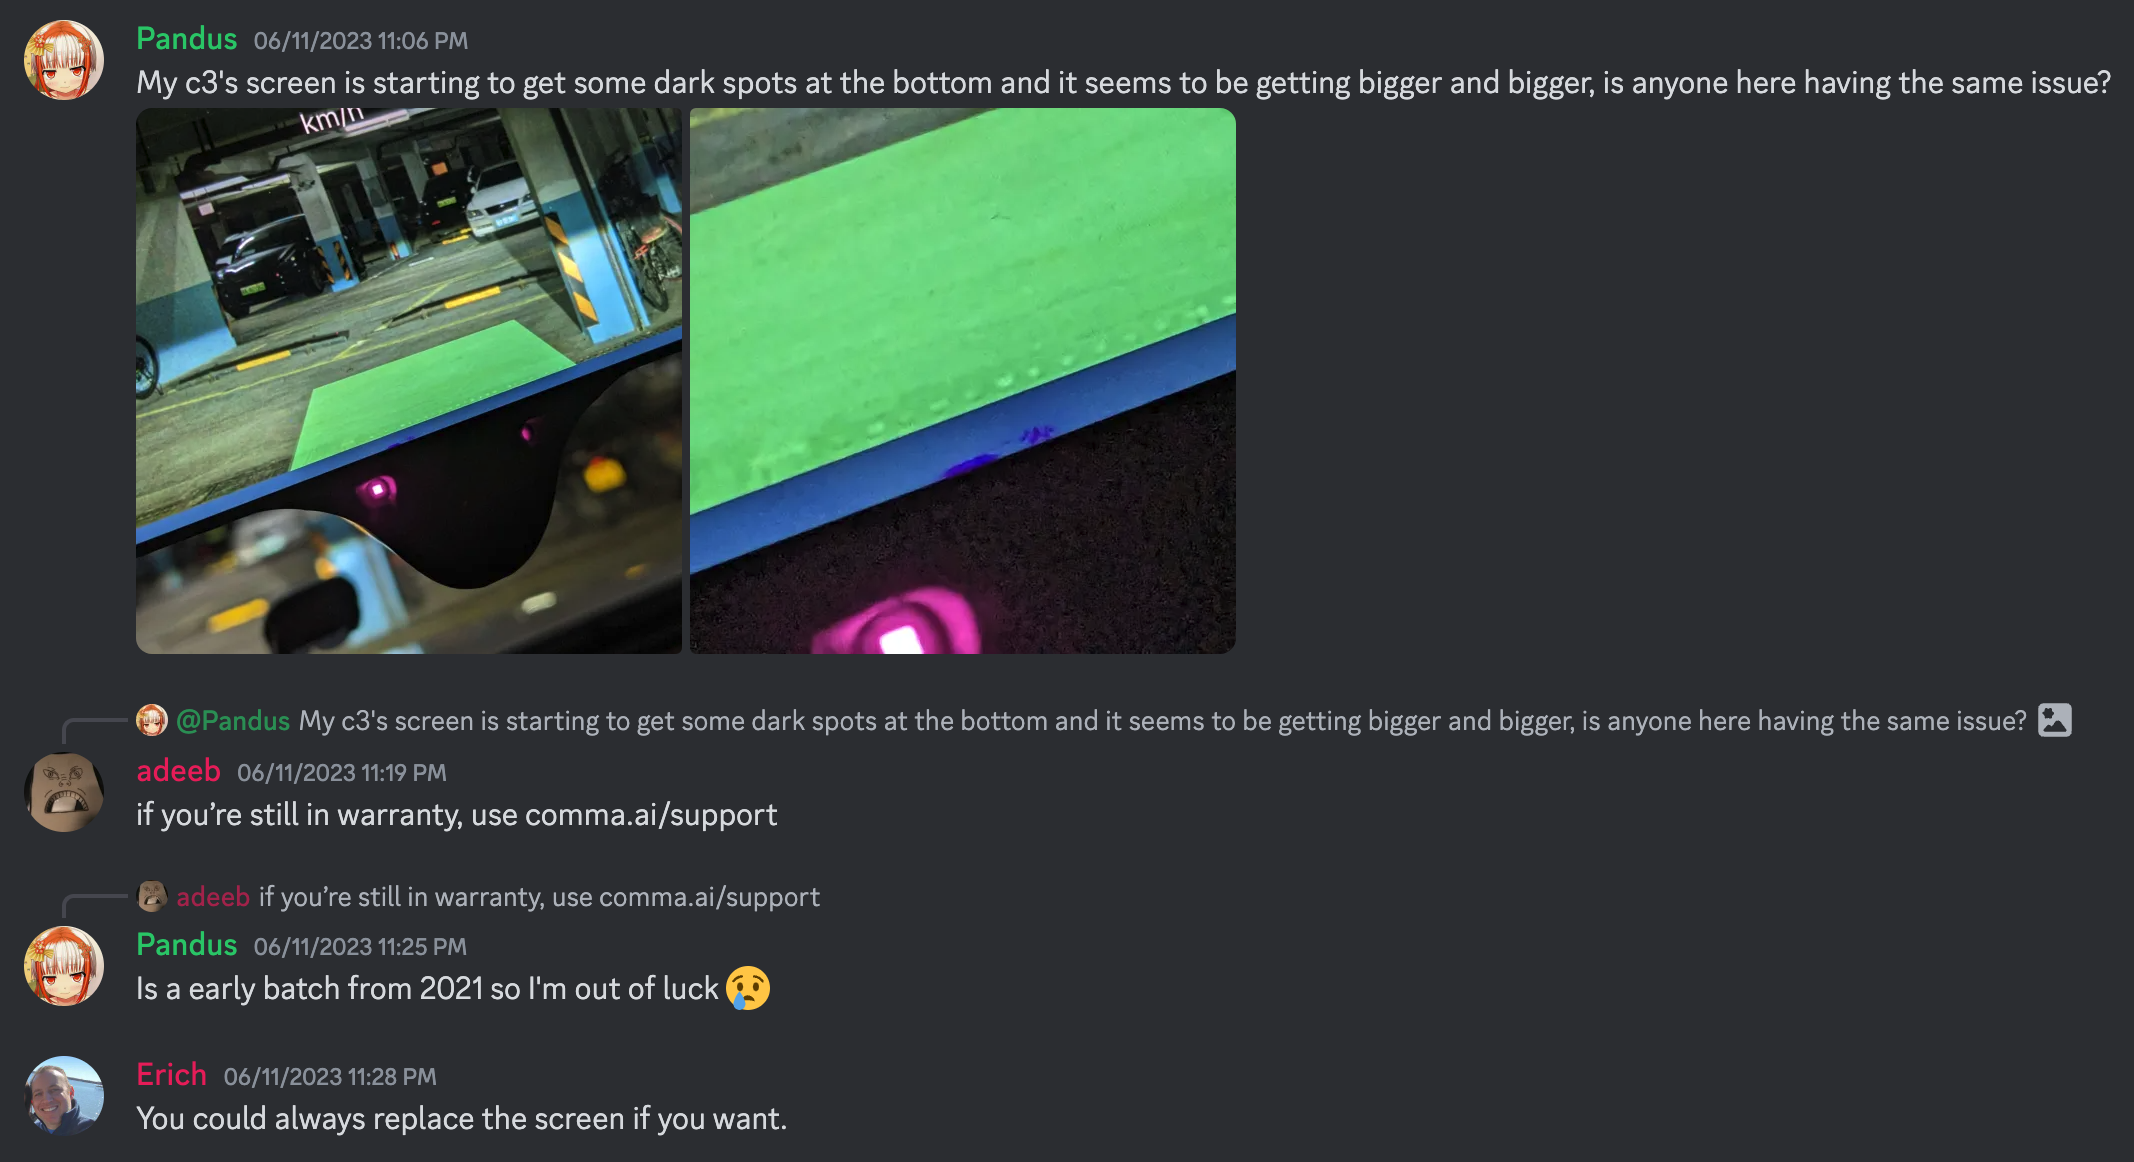This screenshot has width=2134, height=1162.
Task: Click the Erich username
Action: click(x=172, y=1075)
